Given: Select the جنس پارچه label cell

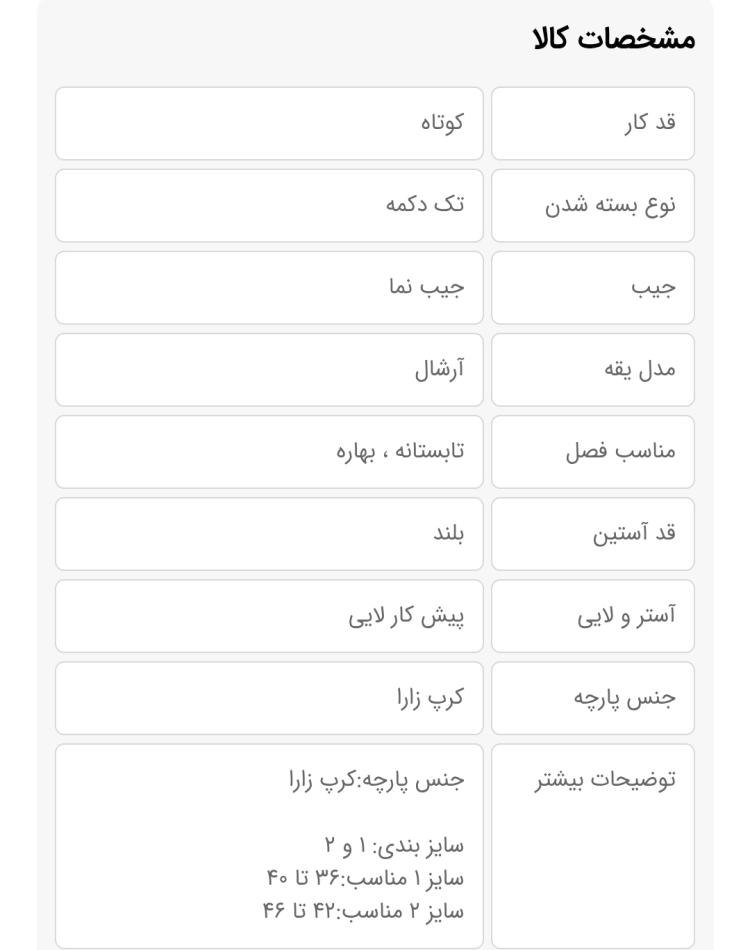Looking at the screenshot, I should tap(592, 698).
